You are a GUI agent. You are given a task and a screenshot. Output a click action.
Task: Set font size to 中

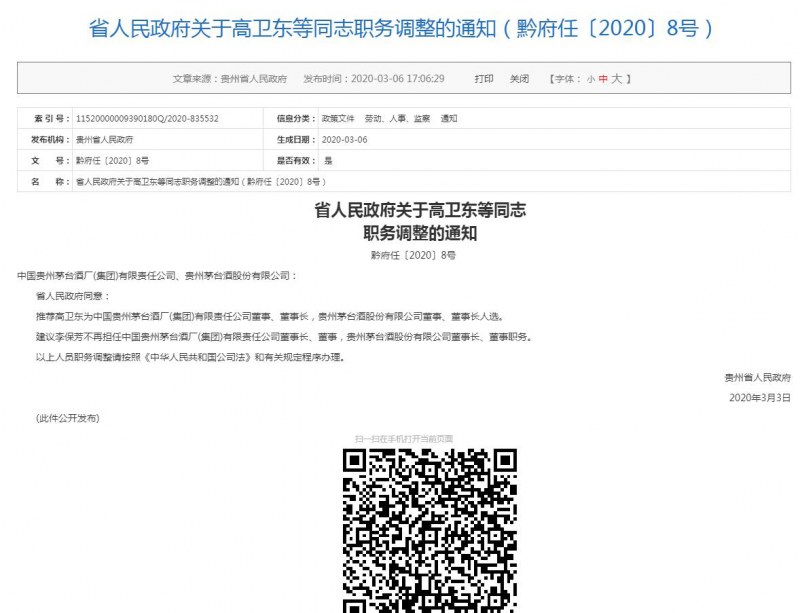(x=603, y=79)
